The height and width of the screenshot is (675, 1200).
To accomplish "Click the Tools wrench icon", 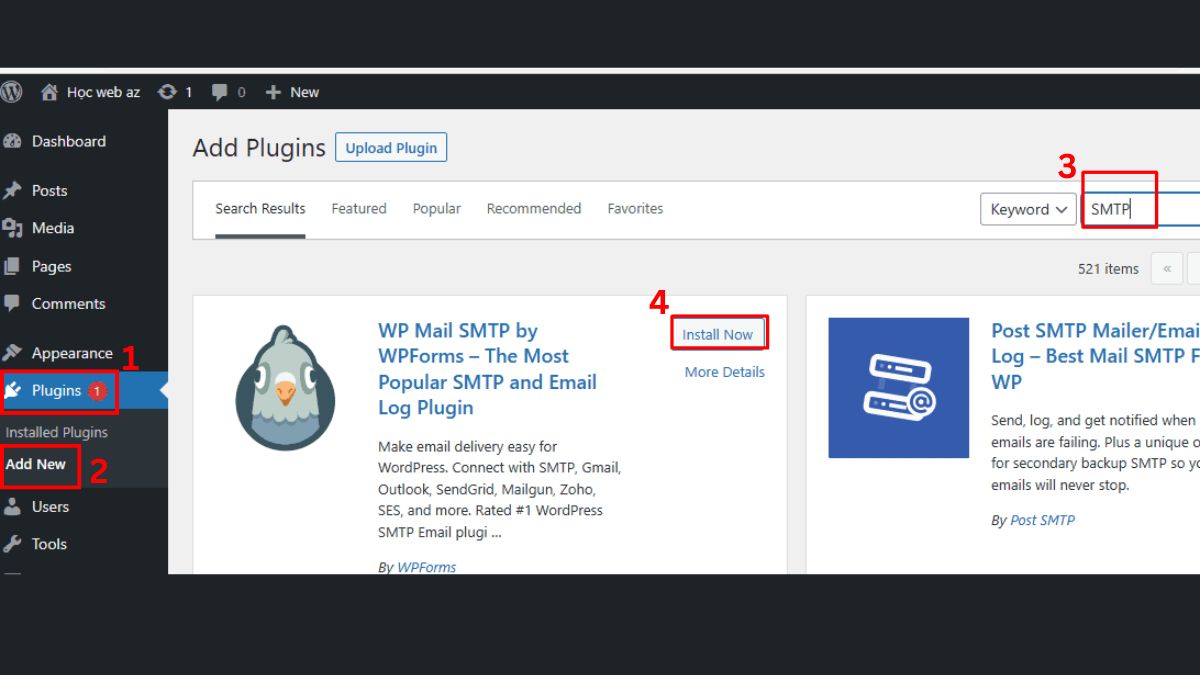I will 14,544.
